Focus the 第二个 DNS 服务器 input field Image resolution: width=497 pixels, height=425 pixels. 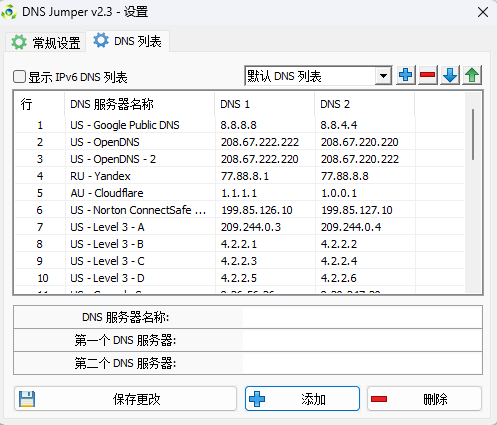click(x=362, y=363)
